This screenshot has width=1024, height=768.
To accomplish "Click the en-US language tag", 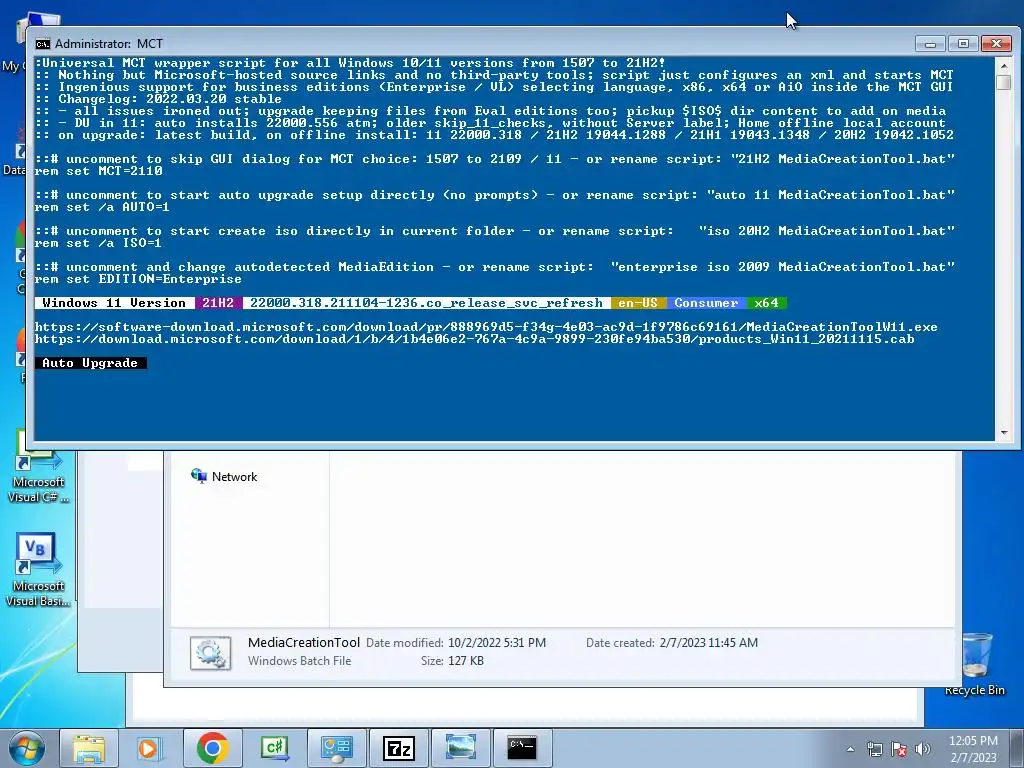I will click(x=638, y=303).
